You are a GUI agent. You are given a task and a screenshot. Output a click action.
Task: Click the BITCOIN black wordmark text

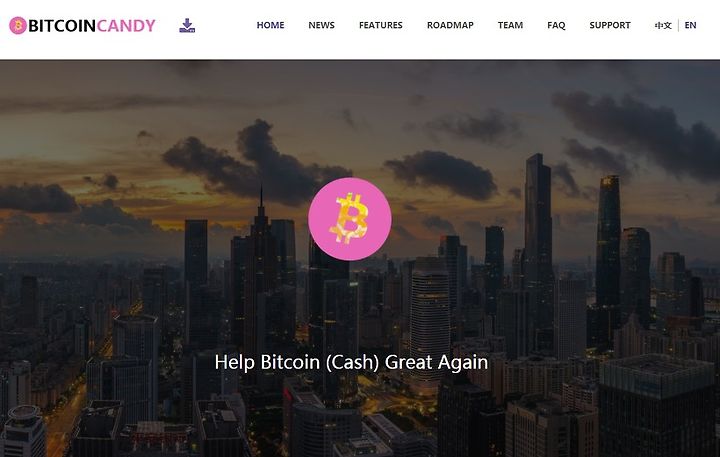point(62,26)
